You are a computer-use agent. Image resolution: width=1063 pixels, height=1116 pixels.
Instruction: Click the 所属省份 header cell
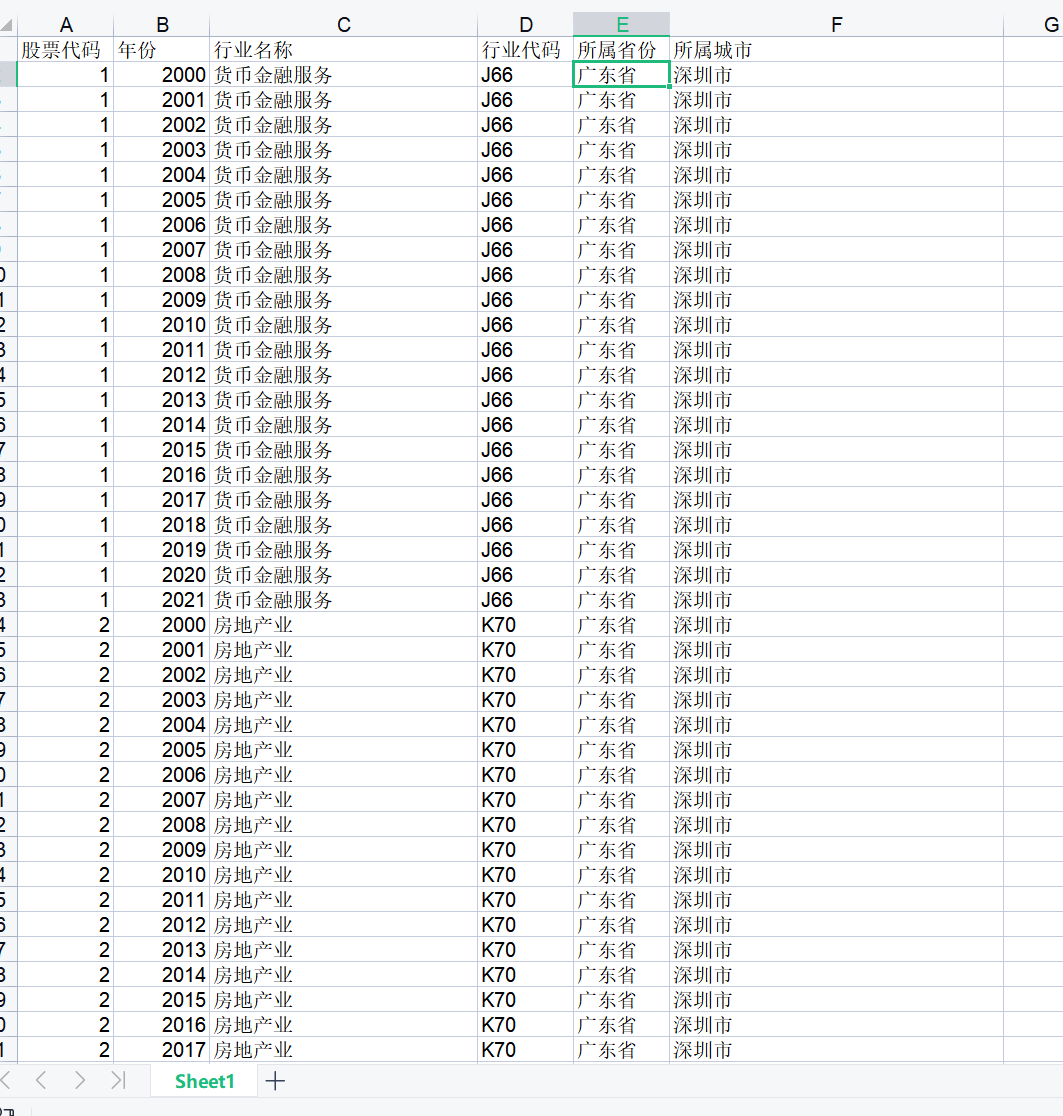tap(622, 50)
